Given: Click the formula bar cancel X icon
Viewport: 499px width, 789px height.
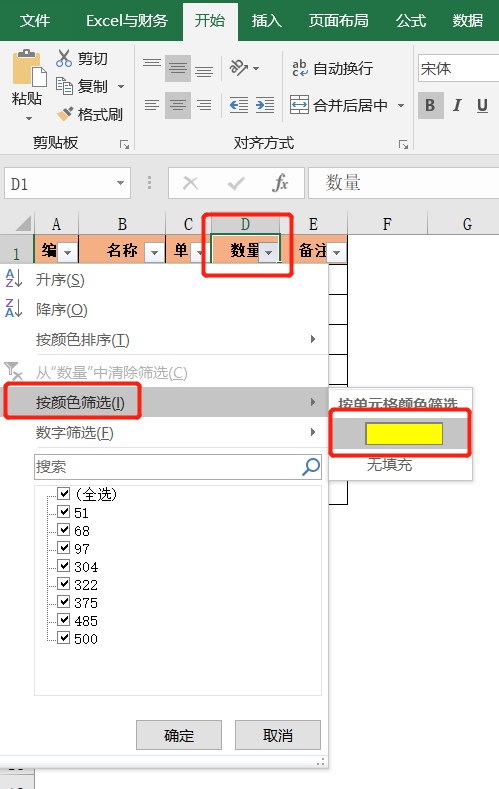Looking at the screenshot, I should click(x=190, y=183).
